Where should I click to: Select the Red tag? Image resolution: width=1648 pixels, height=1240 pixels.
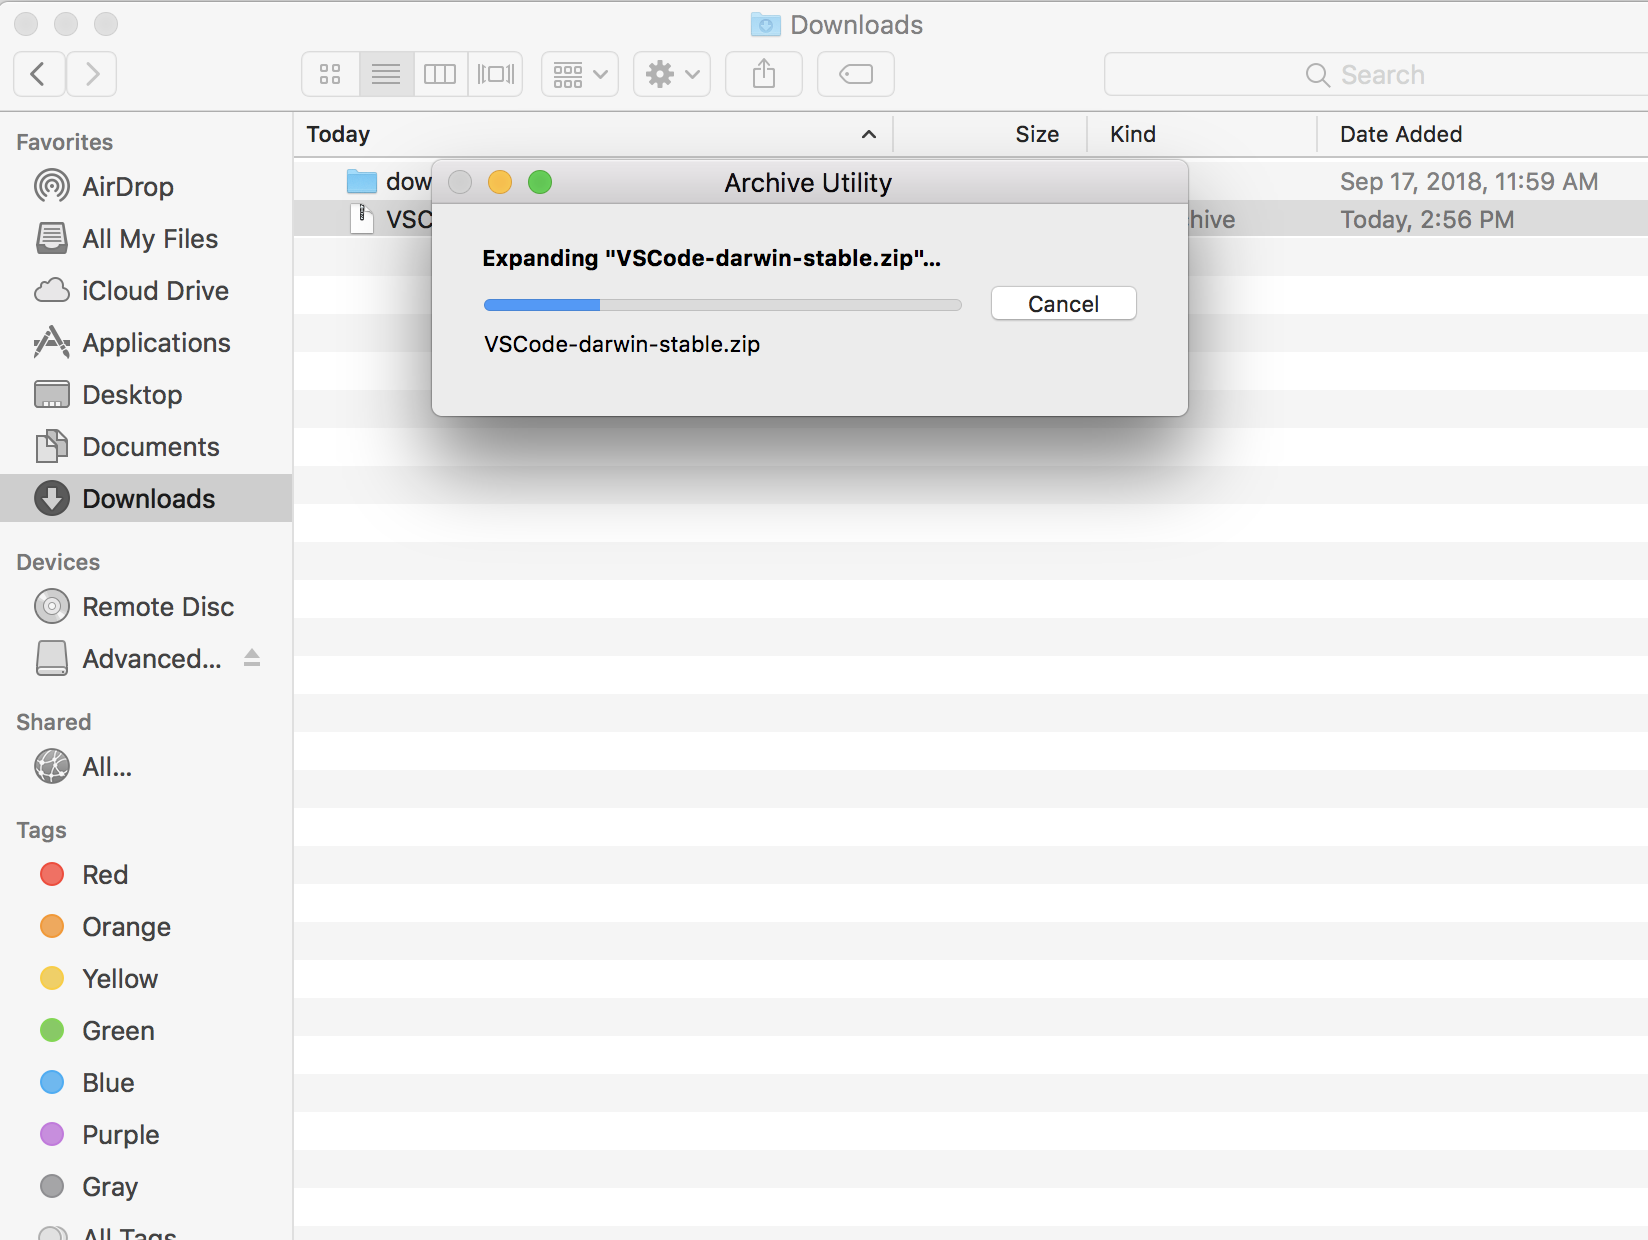[104, 875]
